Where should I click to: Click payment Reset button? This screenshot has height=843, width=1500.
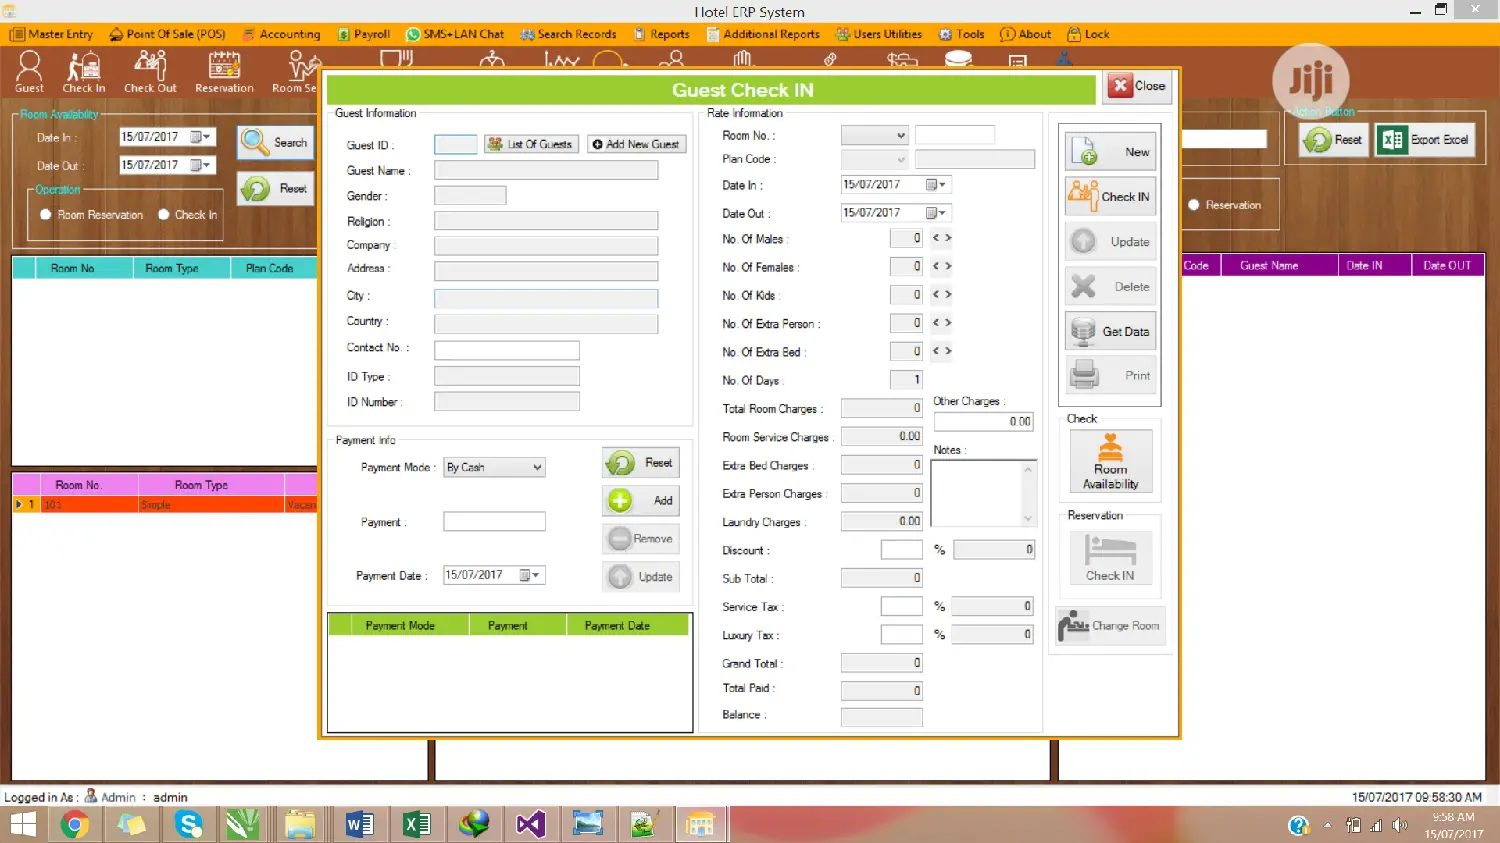tap(641, 463)
